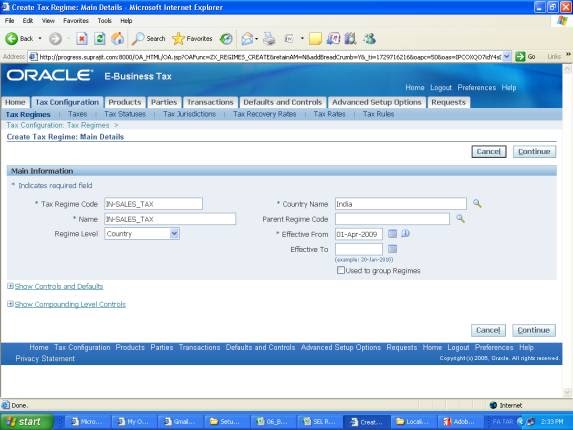Switch to Defaults and Controls tab
This screenshot has width=573, height=430.
pos(282,102)
